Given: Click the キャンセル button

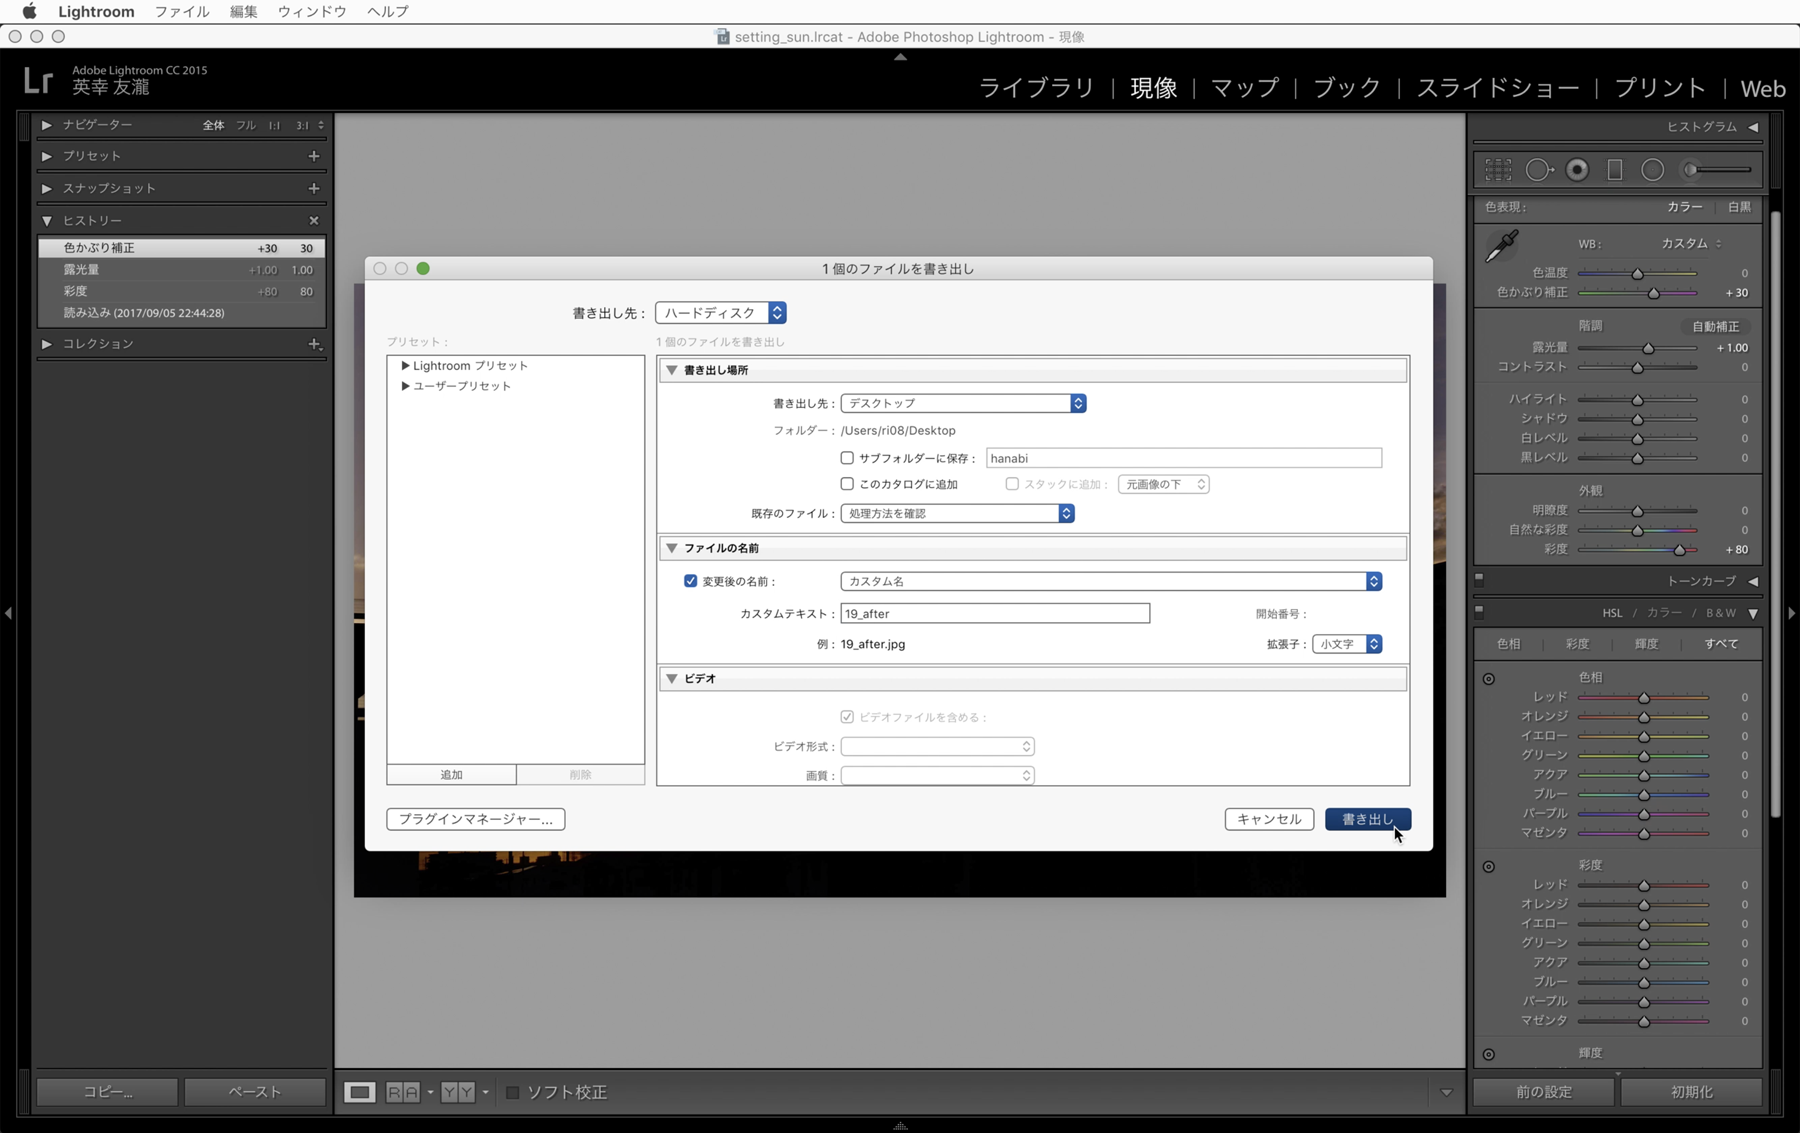Looking at the screenshot, I should (1269, 819).
